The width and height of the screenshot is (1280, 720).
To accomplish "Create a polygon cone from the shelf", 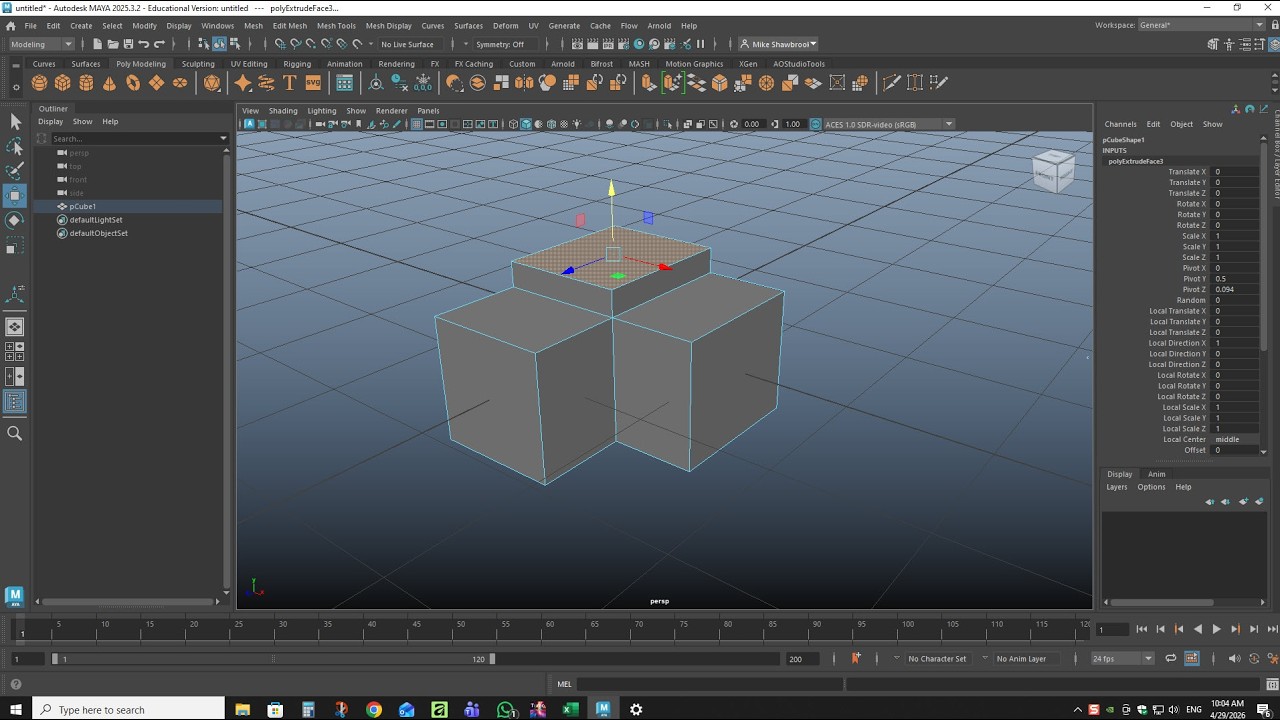I will [x=109, y=83].
